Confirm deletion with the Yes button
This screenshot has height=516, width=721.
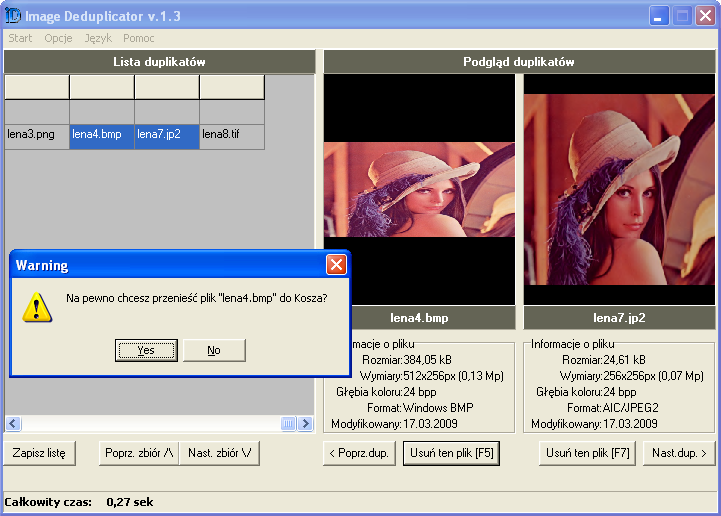(146, 350)
